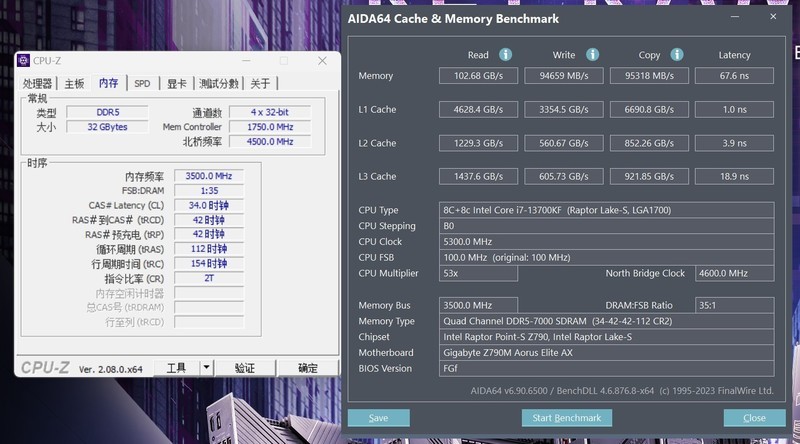Switch to the 测试分数 tab in CPU-Z
The image size is (800, 444).
[219, 84]
